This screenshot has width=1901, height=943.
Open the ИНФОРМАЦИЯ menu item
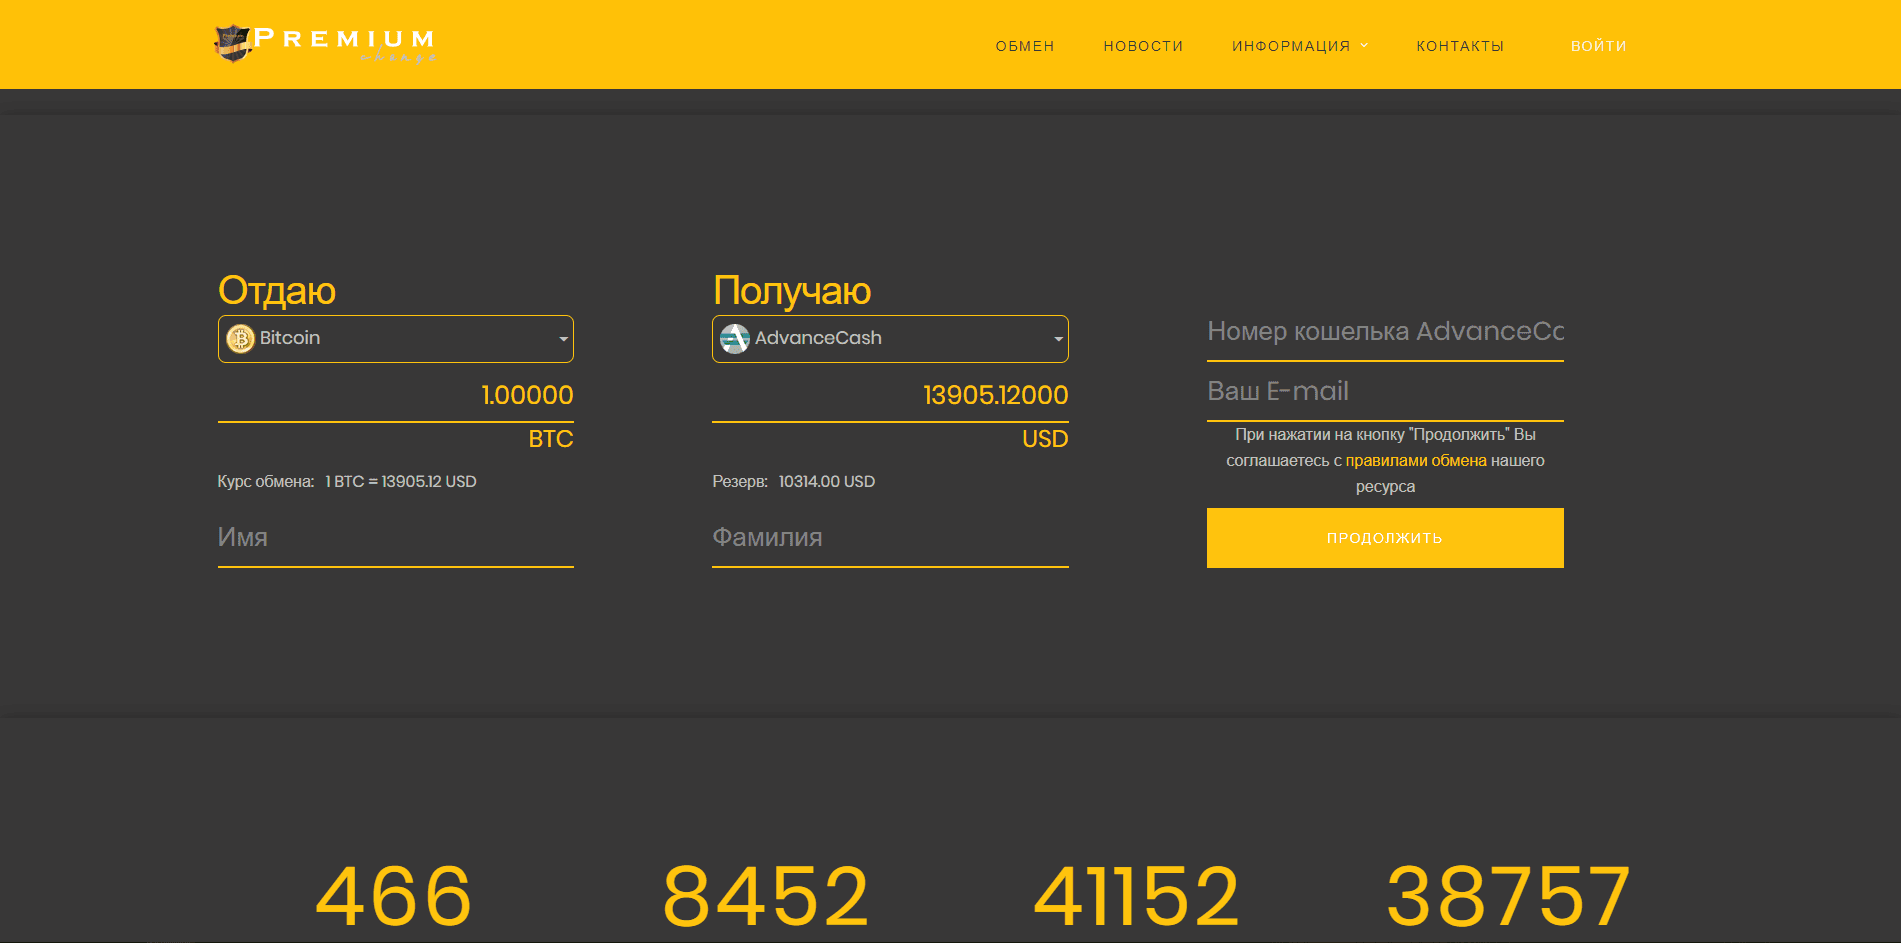1290,46
